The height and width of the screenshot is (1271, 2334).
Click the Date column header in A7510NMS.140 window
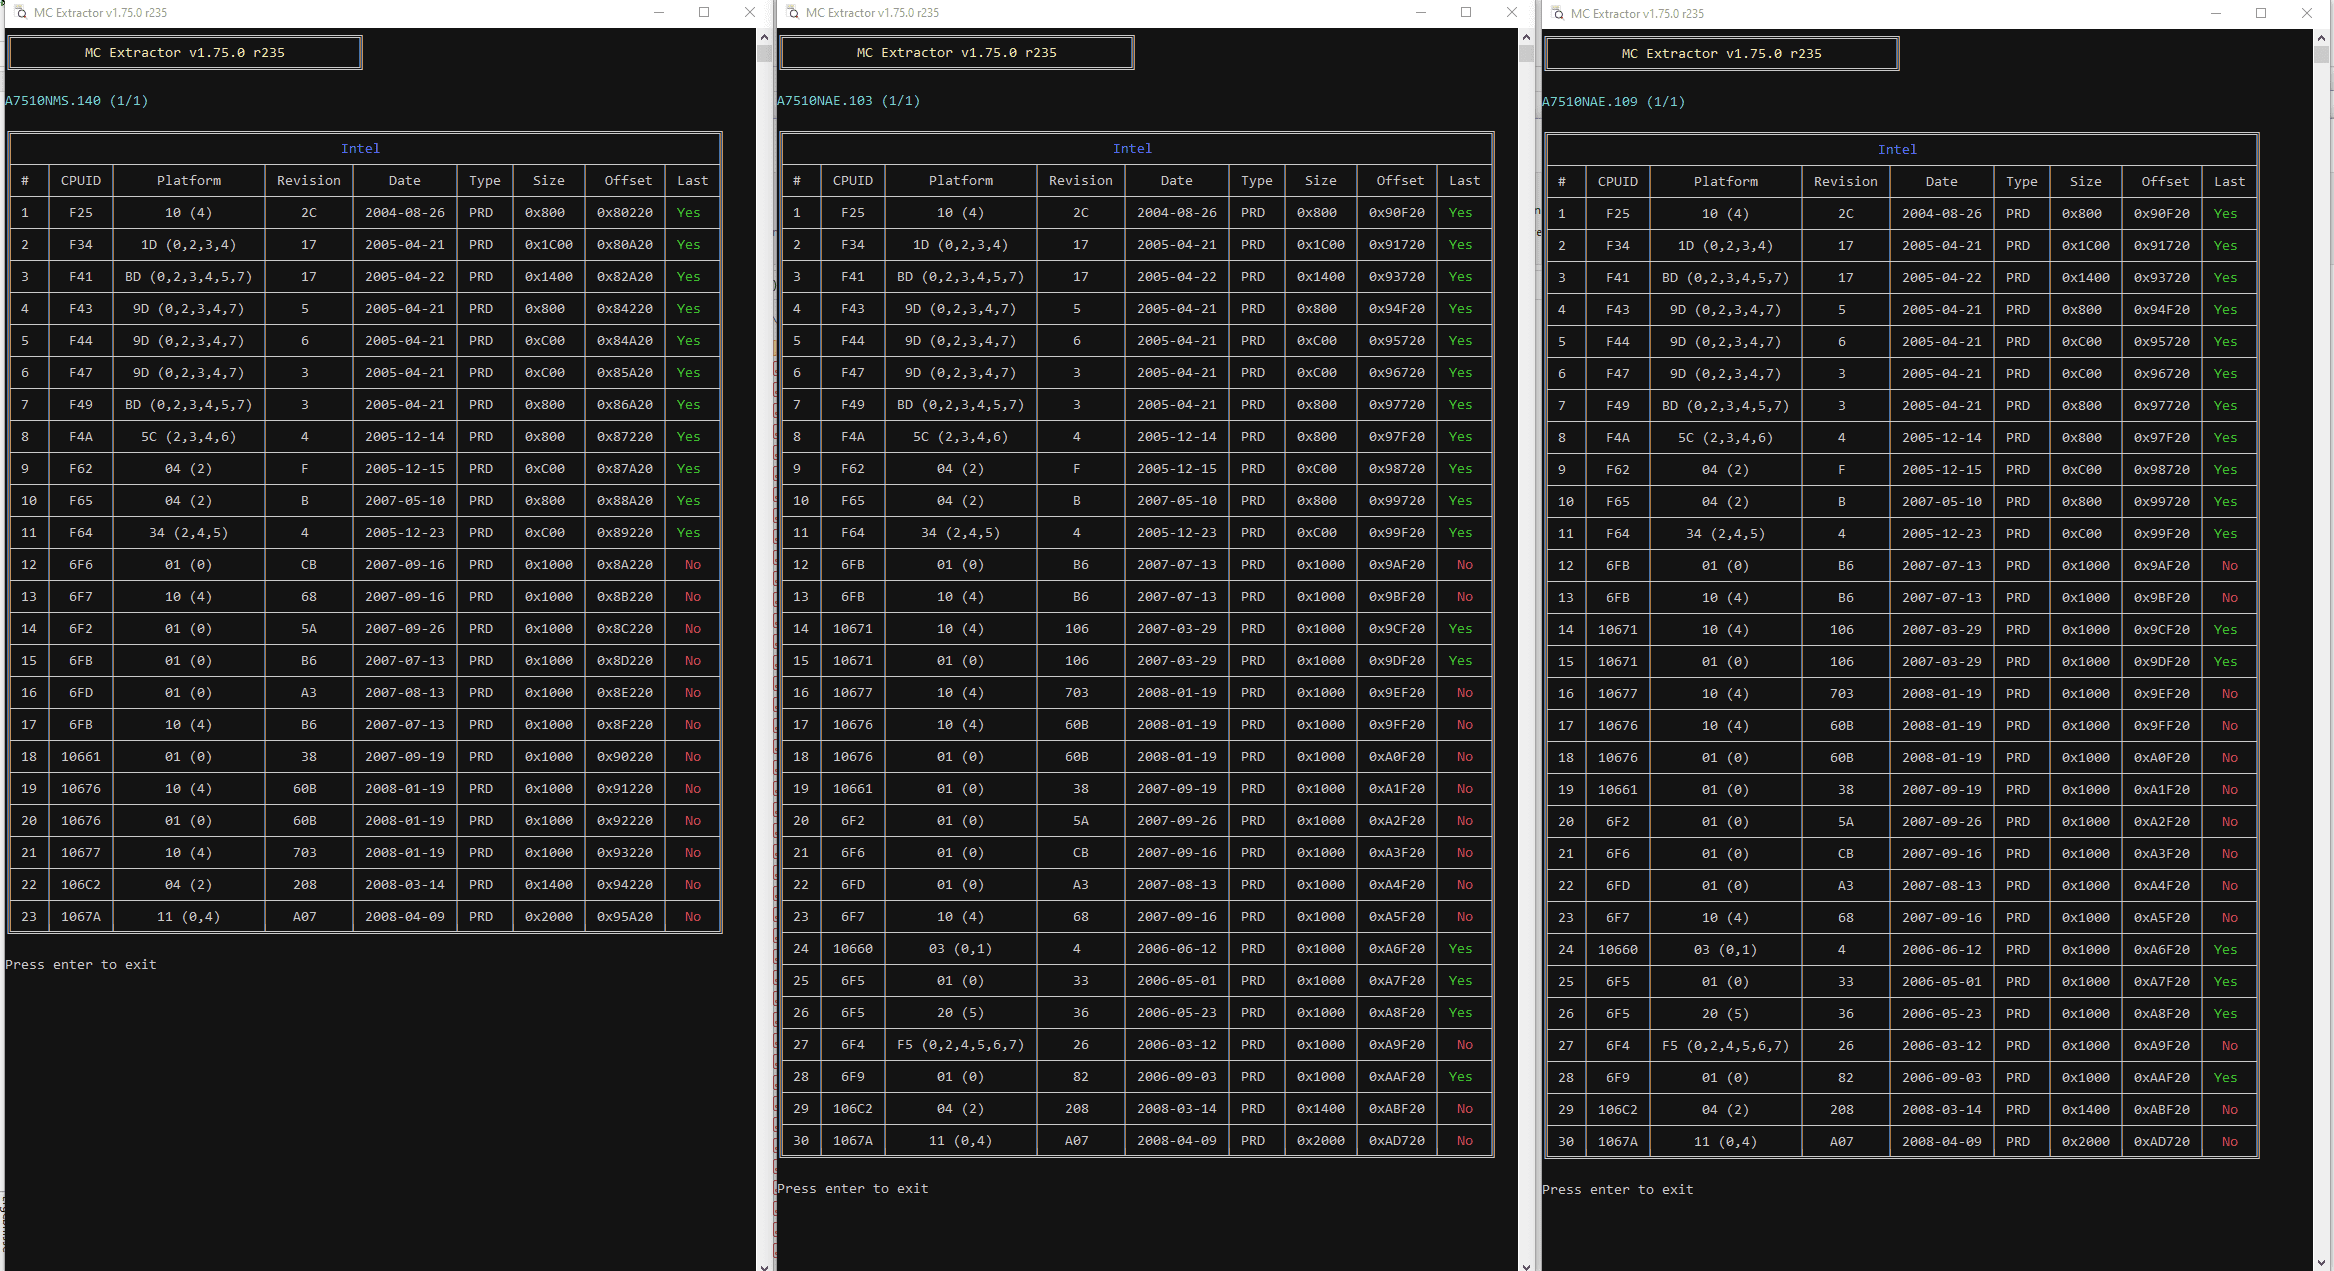405,181
